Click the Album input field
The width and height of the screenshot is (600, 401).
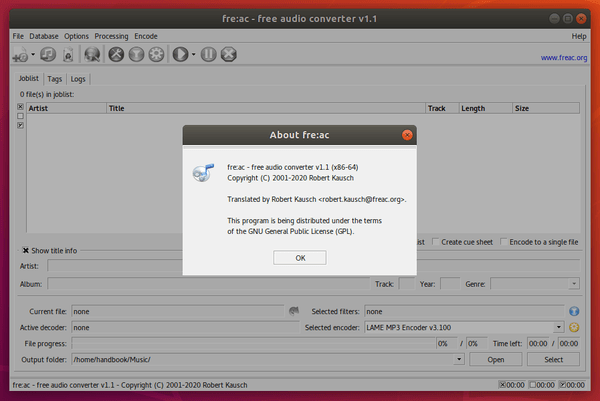click(x=209, y=284)
